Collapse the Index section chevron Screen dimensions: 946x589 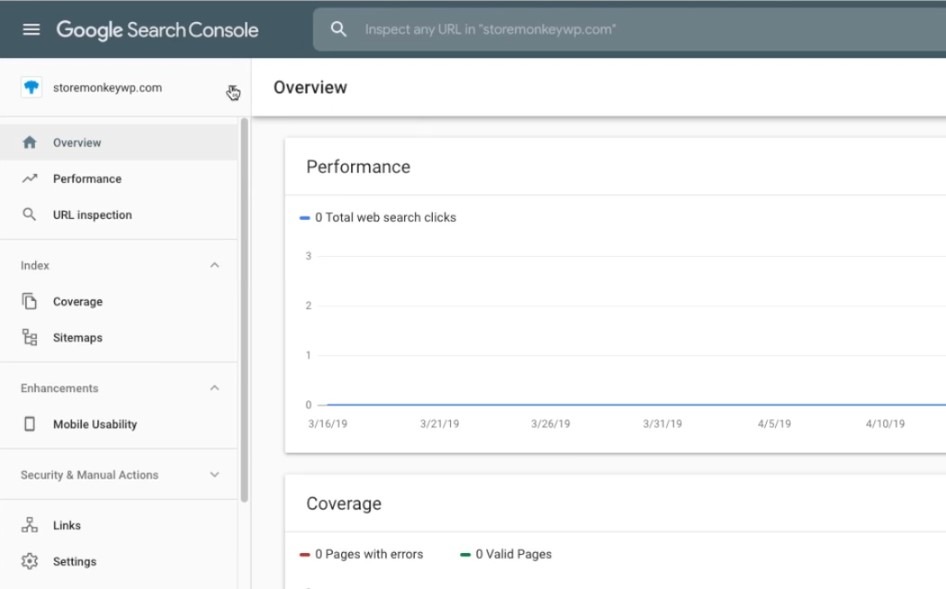214,265
